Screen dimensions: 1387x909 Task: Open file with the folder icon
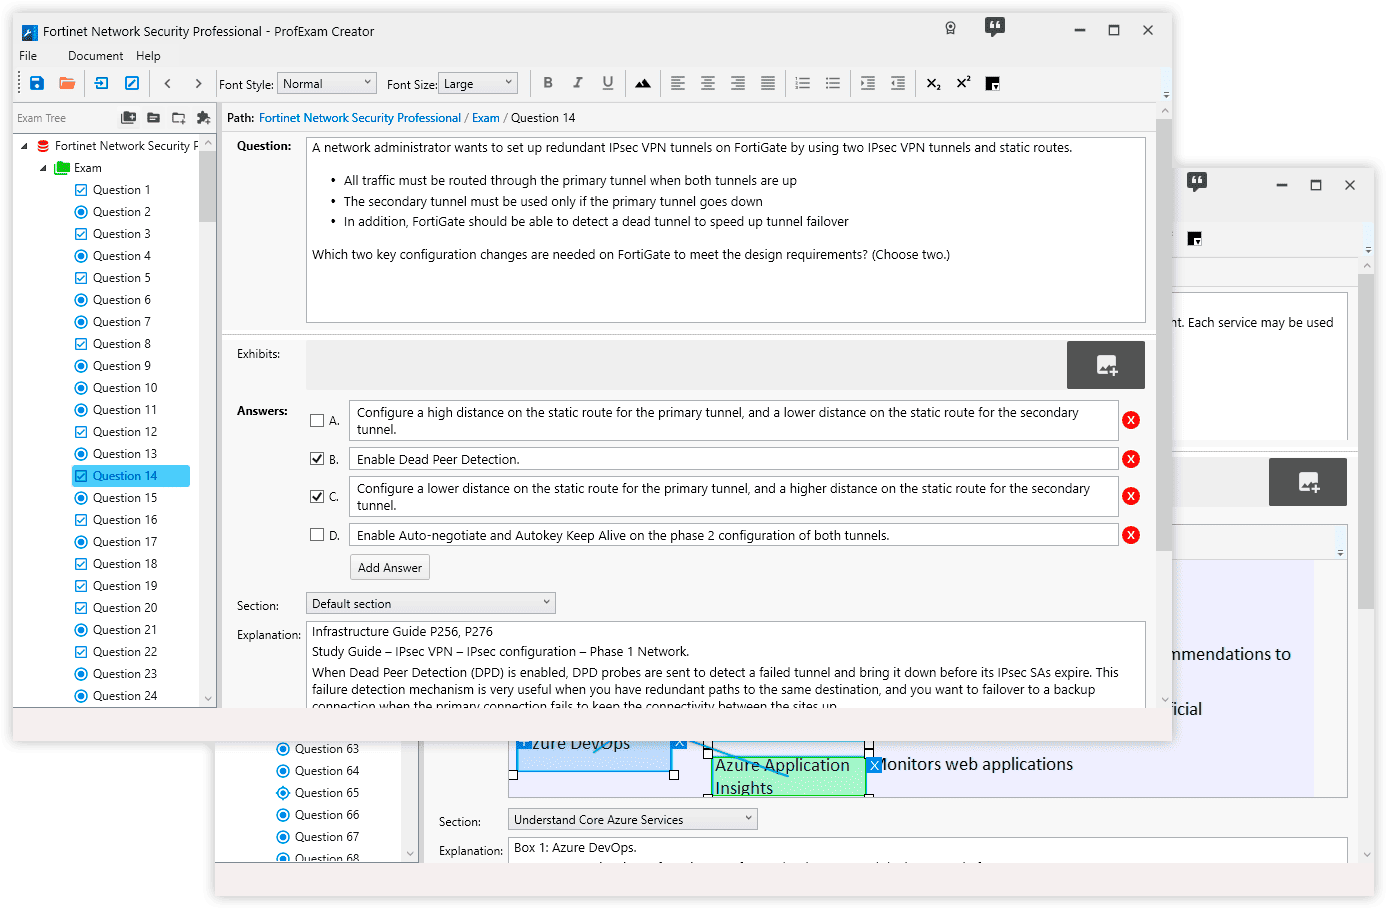point(67,83)
